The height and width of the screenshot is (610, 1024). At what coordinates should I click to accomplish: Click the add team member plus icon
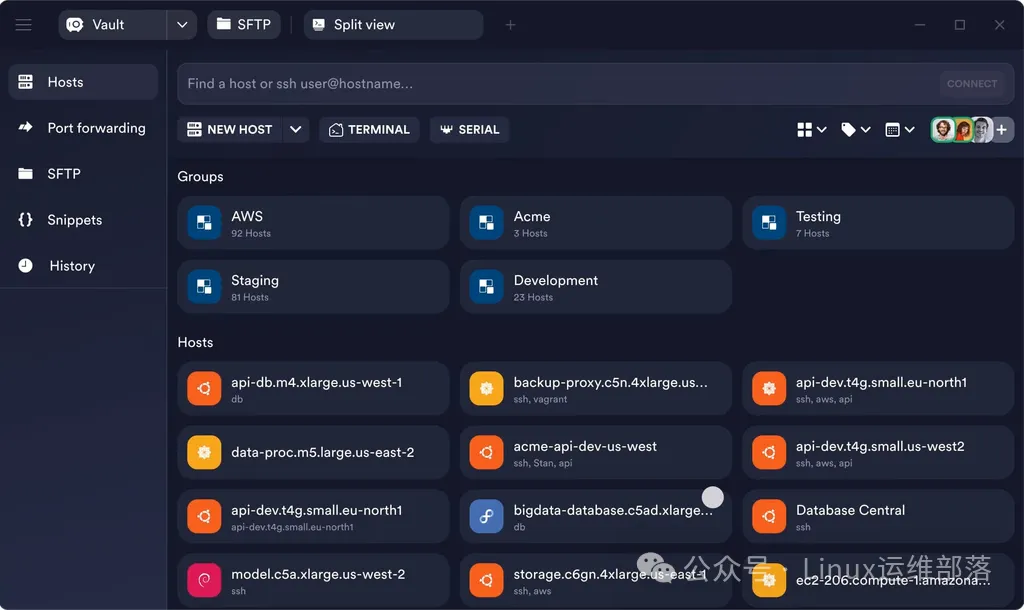point(1002,130)
